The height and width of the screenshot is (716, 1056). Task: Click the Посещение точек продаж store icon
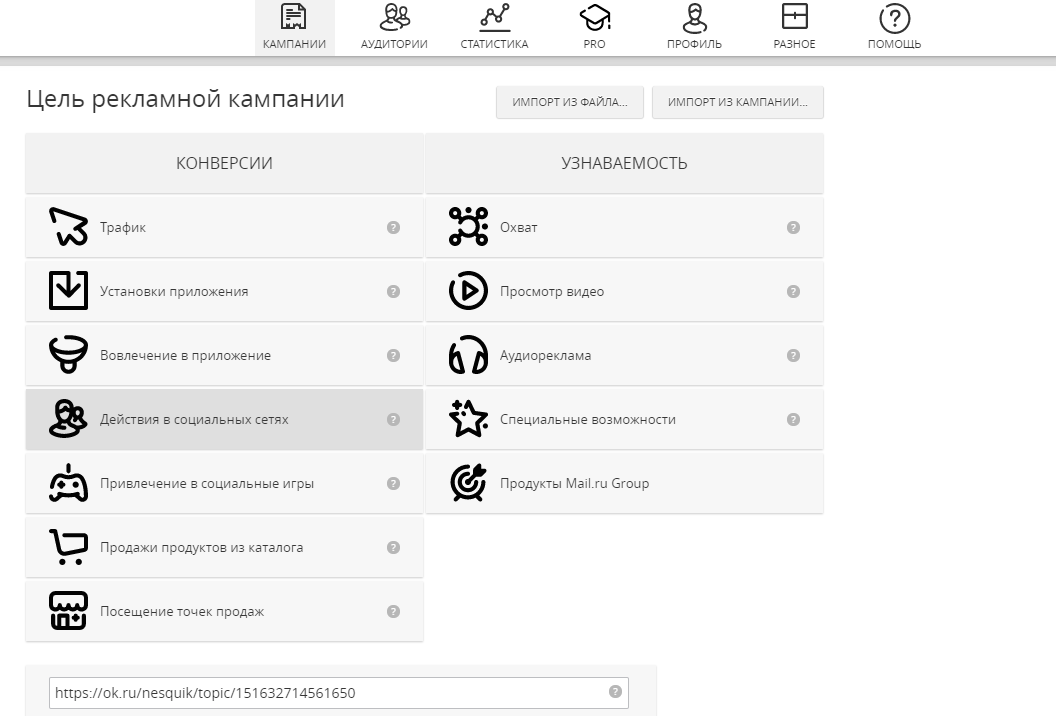click(x=69, y=611)
